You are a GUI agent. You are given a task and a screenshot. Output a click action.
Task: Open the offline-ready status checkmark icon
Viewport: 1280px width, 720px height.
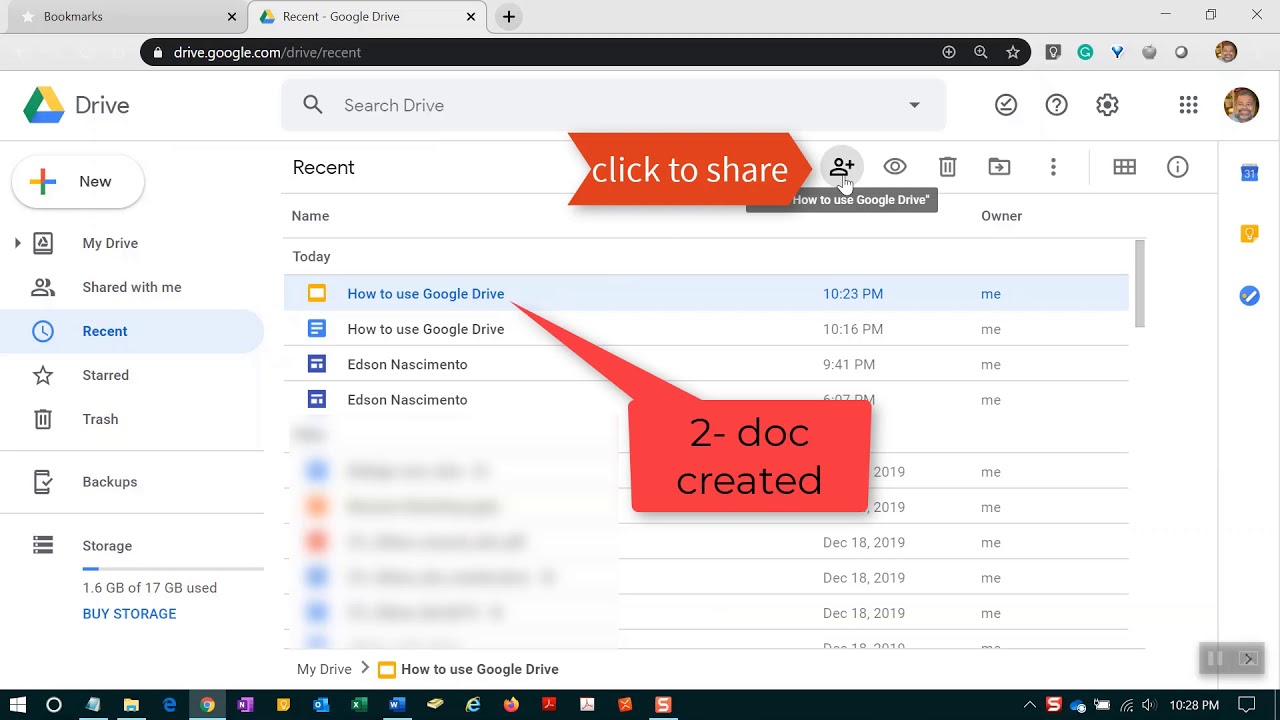tap(1006, 105)
